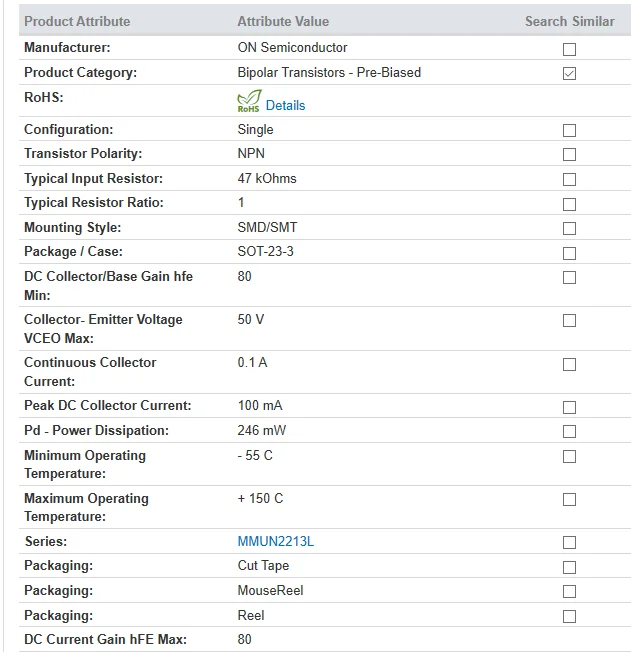
Task: Check the Package / Case SOT-23-3 checkbox
Action: (x=569, y=253)
